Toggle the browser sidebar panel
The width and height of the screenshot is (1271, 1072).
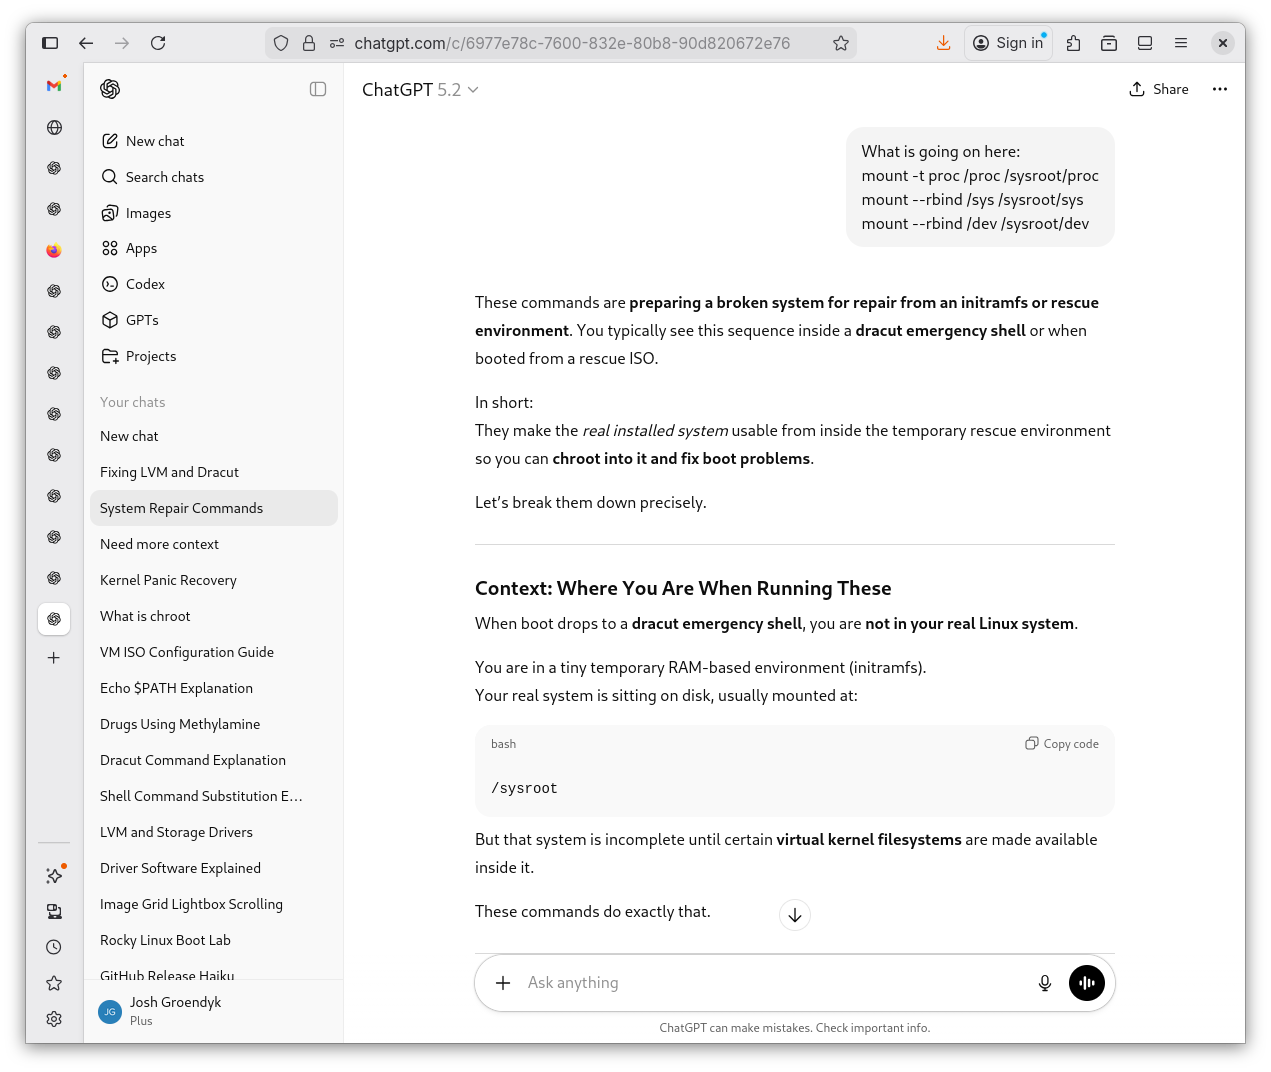click(50, 43)
